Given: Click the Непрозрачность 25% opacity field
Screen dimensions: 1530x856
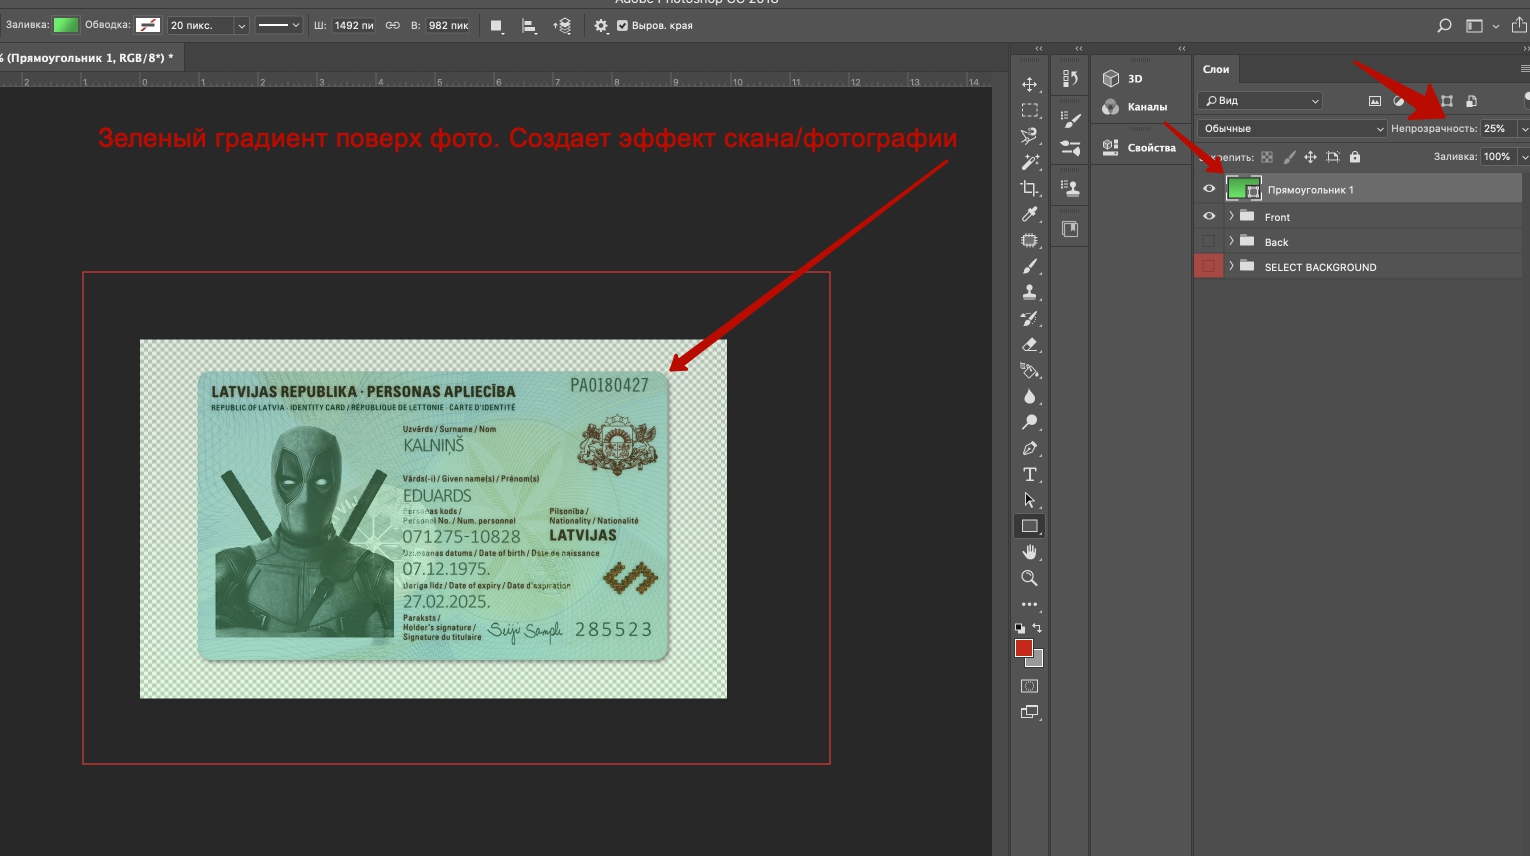Looking at the screenshot, I should pos(1497,129).
